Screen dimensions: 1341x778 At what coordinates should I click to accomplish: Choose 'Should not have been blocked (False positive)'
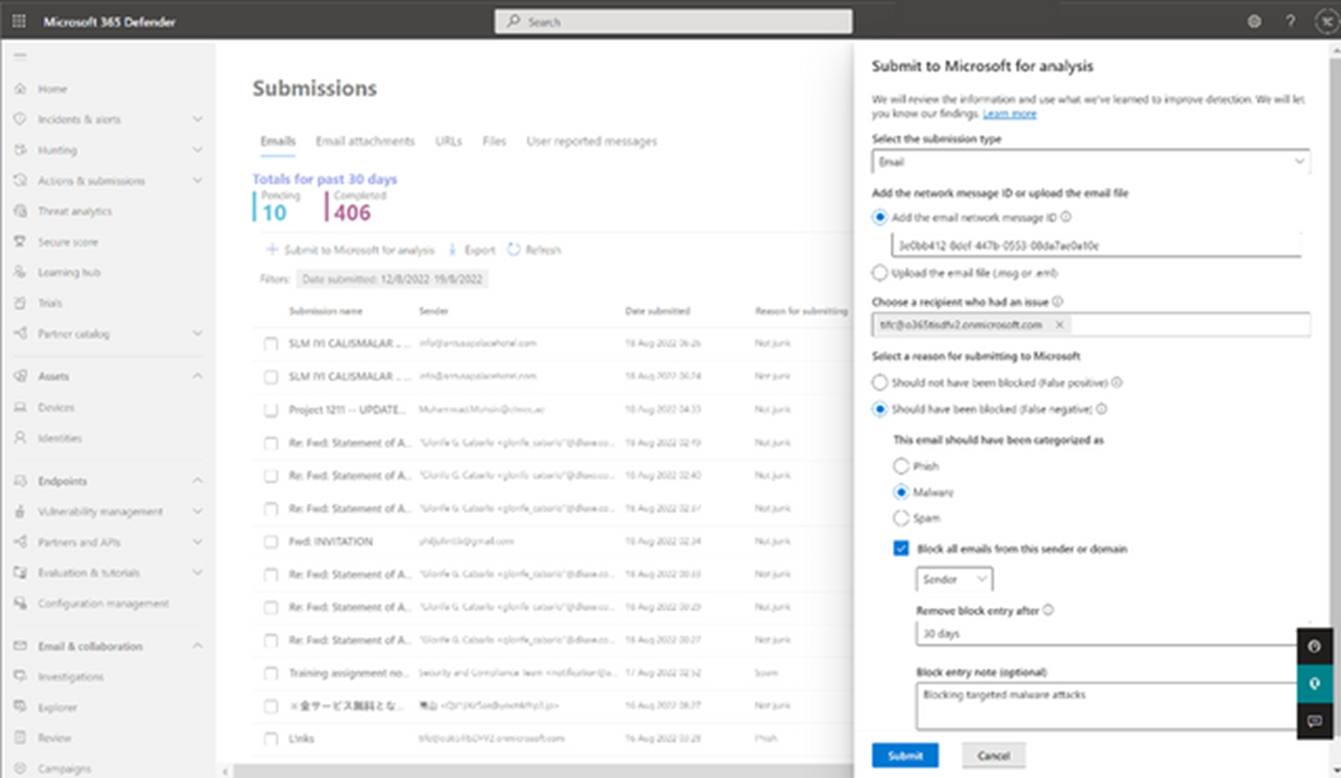coord(880,382)
